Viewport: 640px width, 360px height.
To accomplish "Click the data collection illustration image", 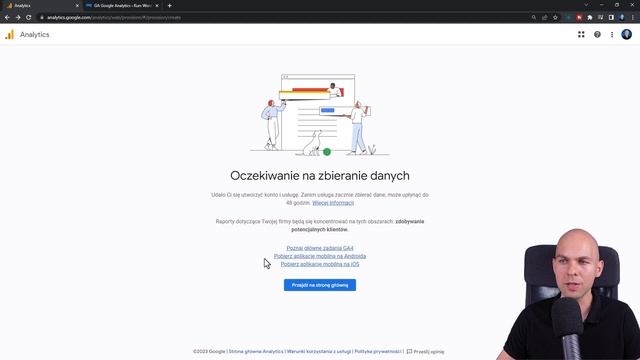I will 320,115.
